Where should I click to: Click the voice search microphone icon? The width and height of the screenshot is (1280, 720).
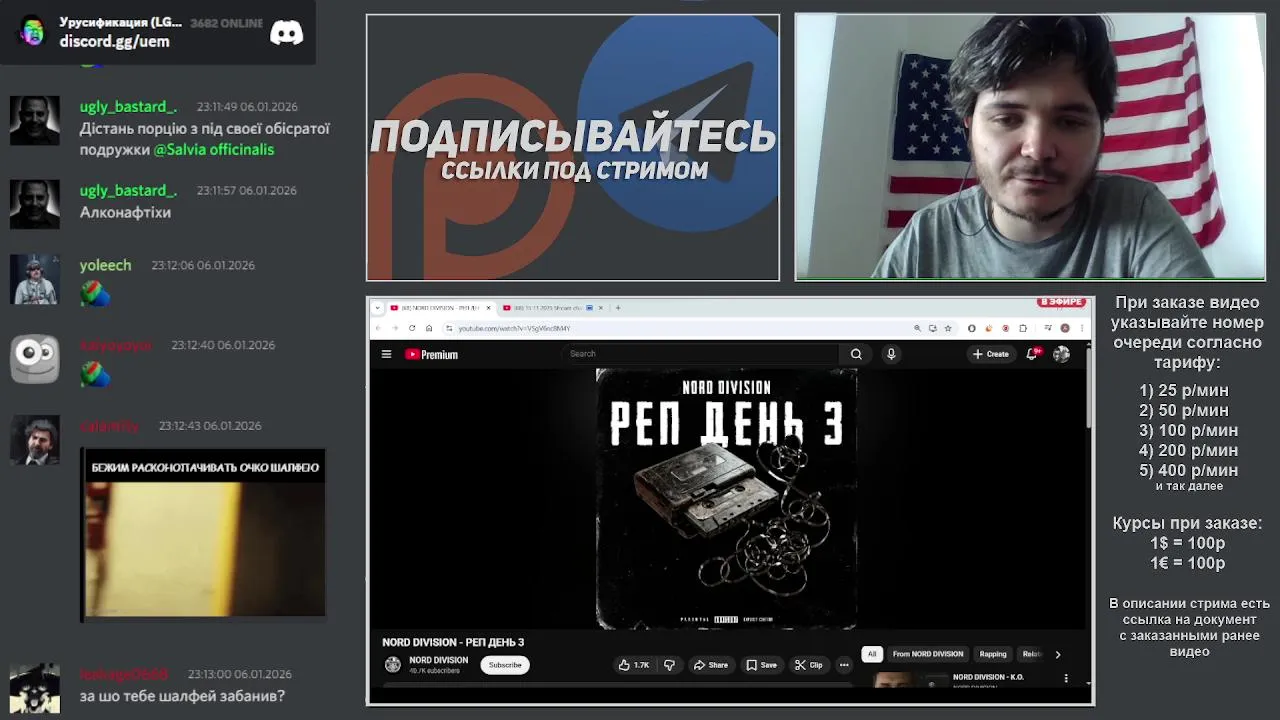coord(891,354)
